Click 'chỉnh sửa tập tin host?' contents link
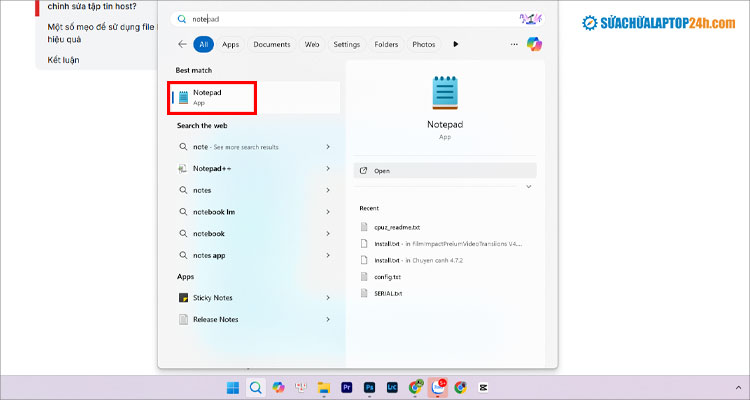The width and height of the screenshot is (750, 400). coord(92,7)
